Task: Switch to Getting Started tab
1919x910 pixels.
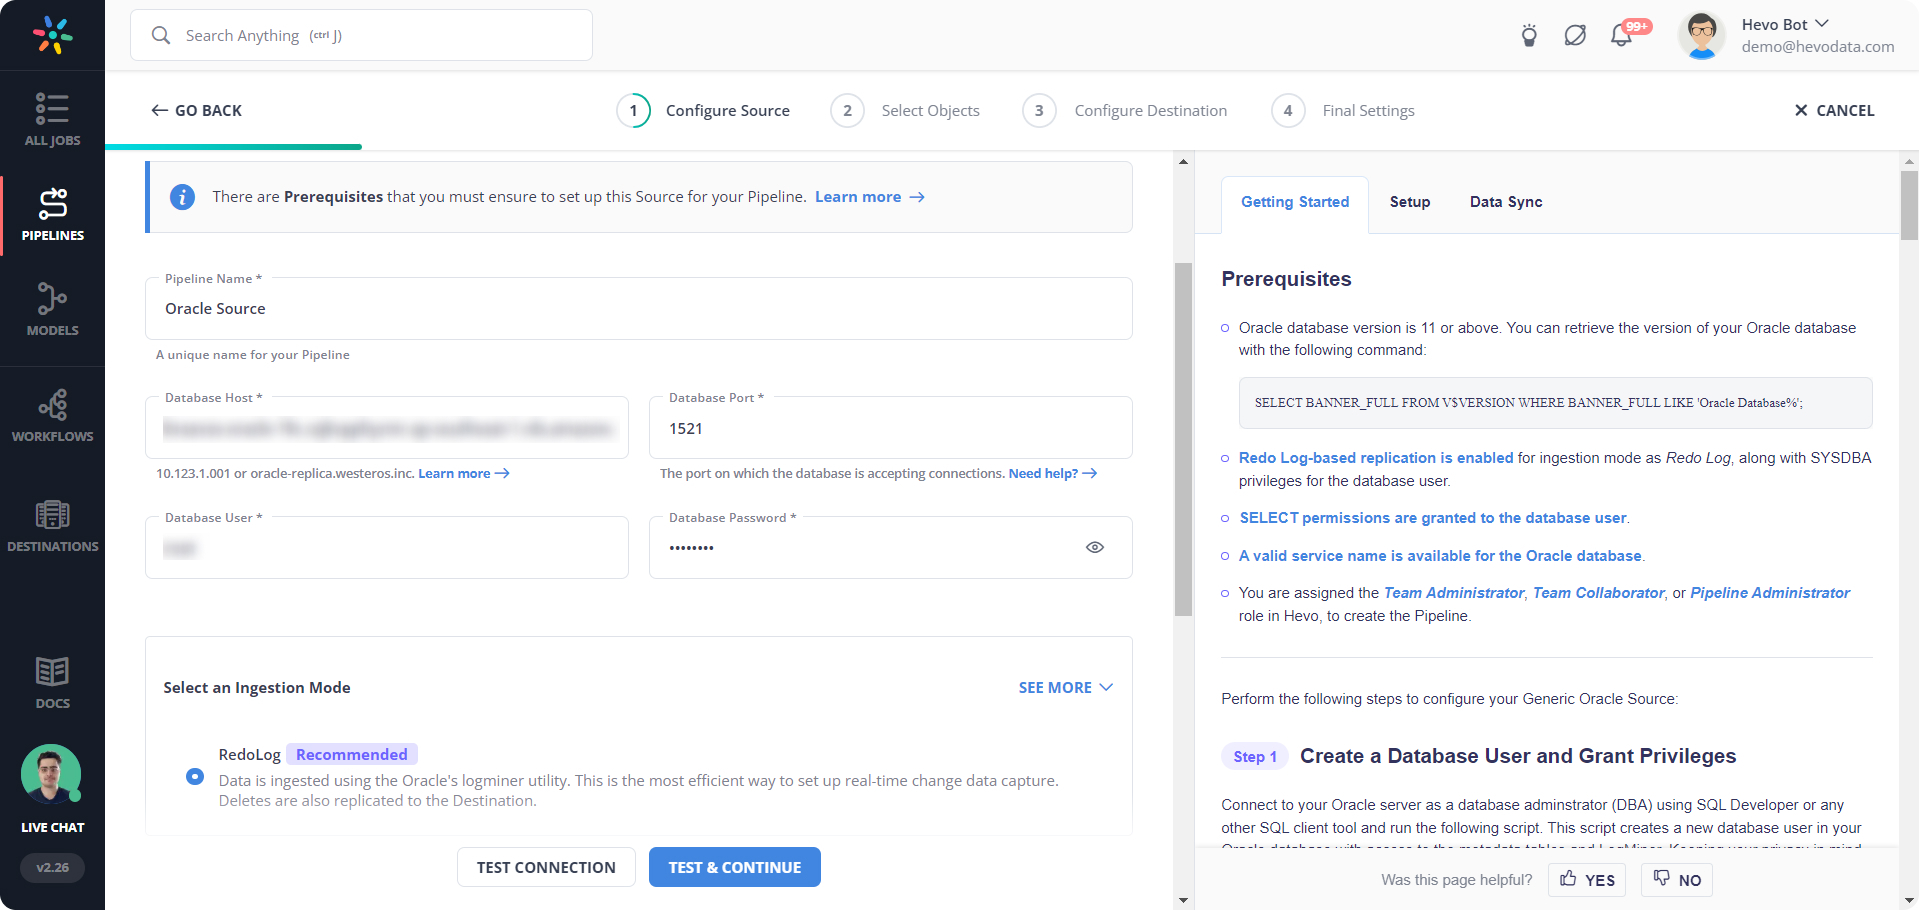Action: pyautogui.click(x=1295, y=202)
